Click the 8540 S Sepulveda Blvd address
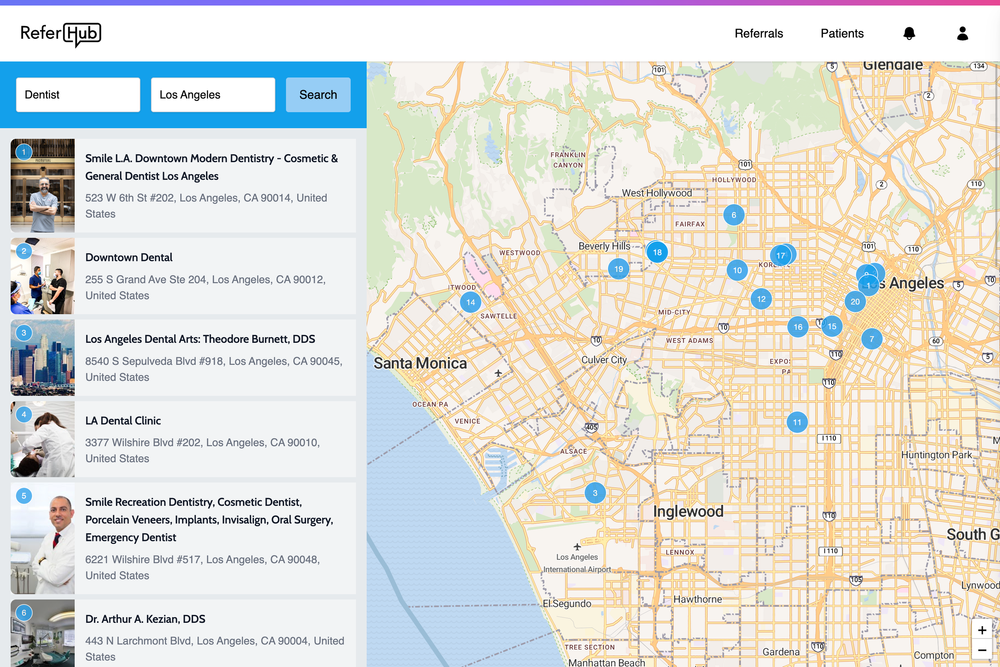The image size is (1000, 667). pyautogui.click(x=214, y=369)
